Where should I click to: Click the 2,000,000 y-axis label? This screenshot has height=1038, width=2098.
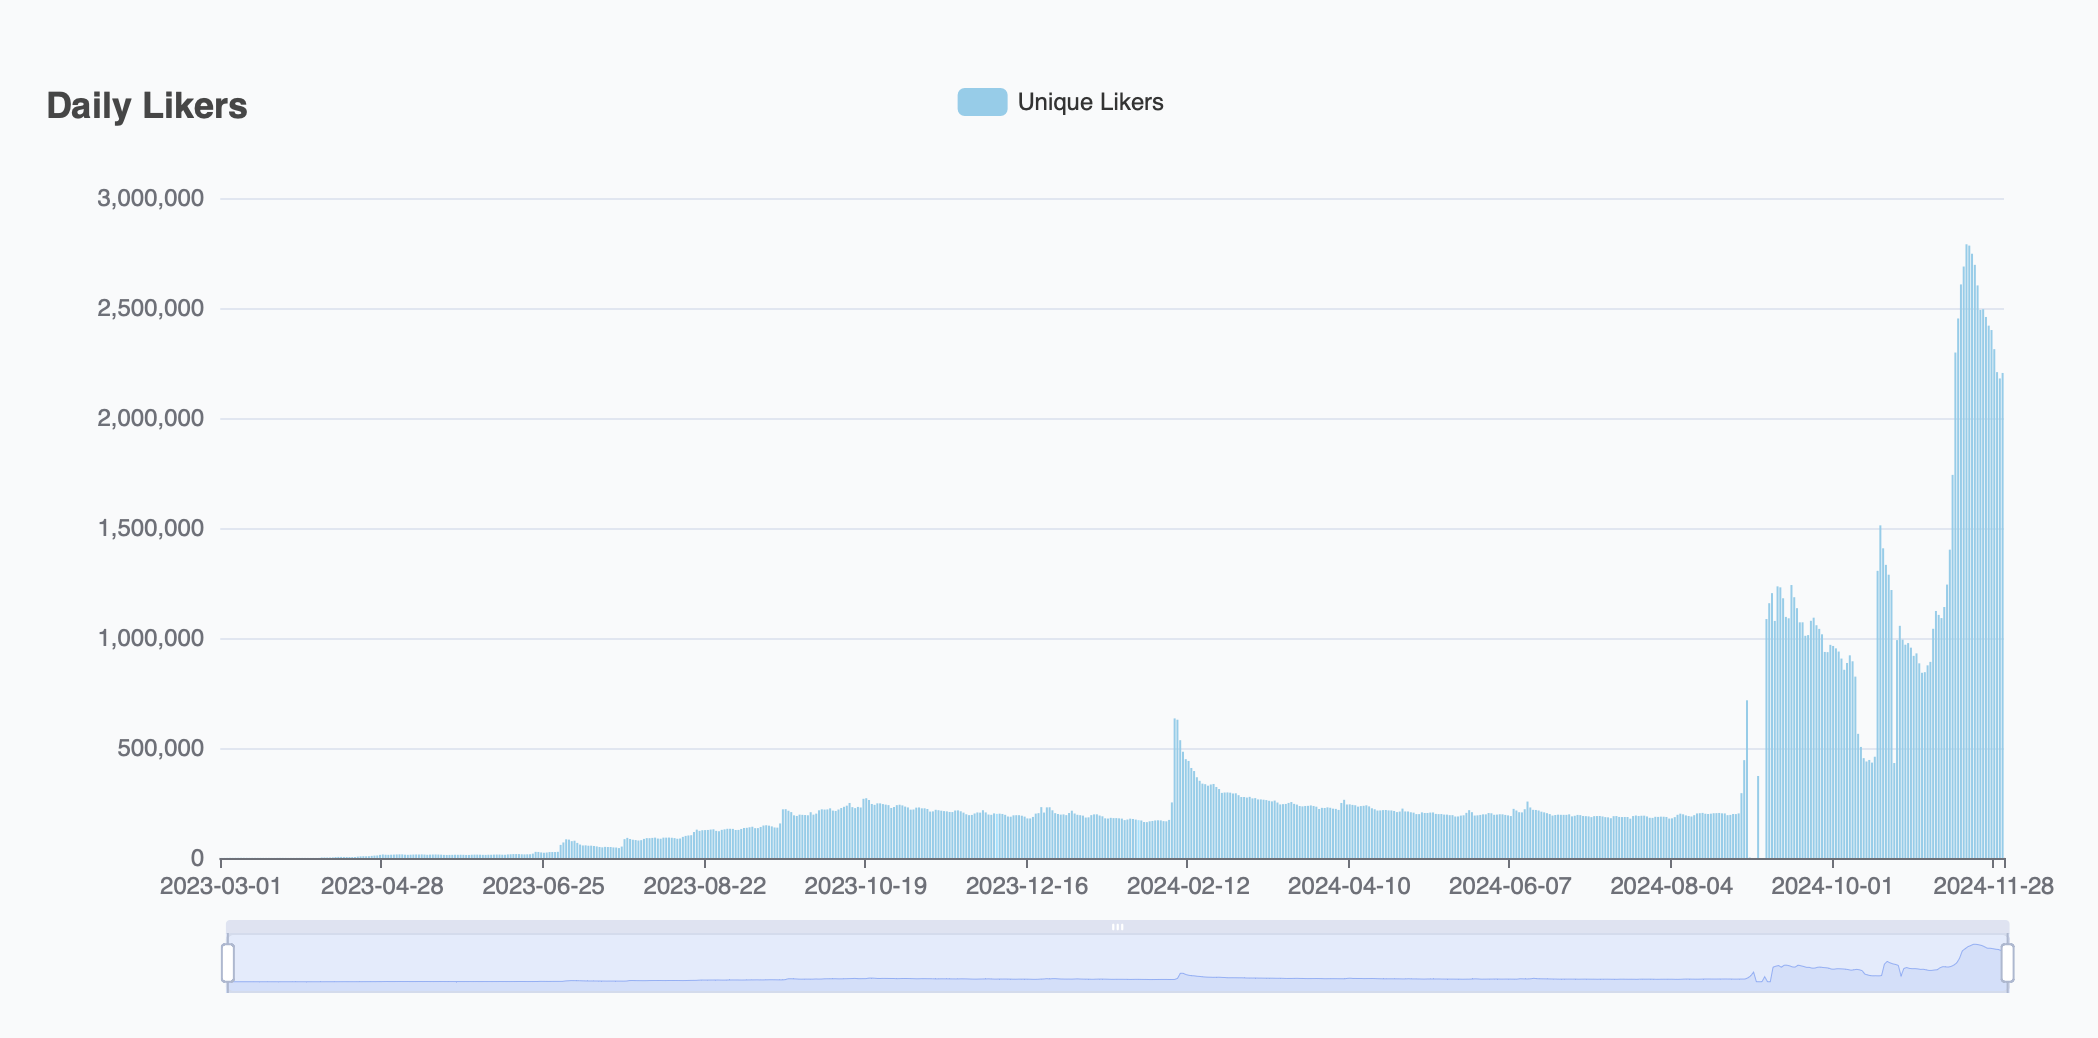coord(150,418)
